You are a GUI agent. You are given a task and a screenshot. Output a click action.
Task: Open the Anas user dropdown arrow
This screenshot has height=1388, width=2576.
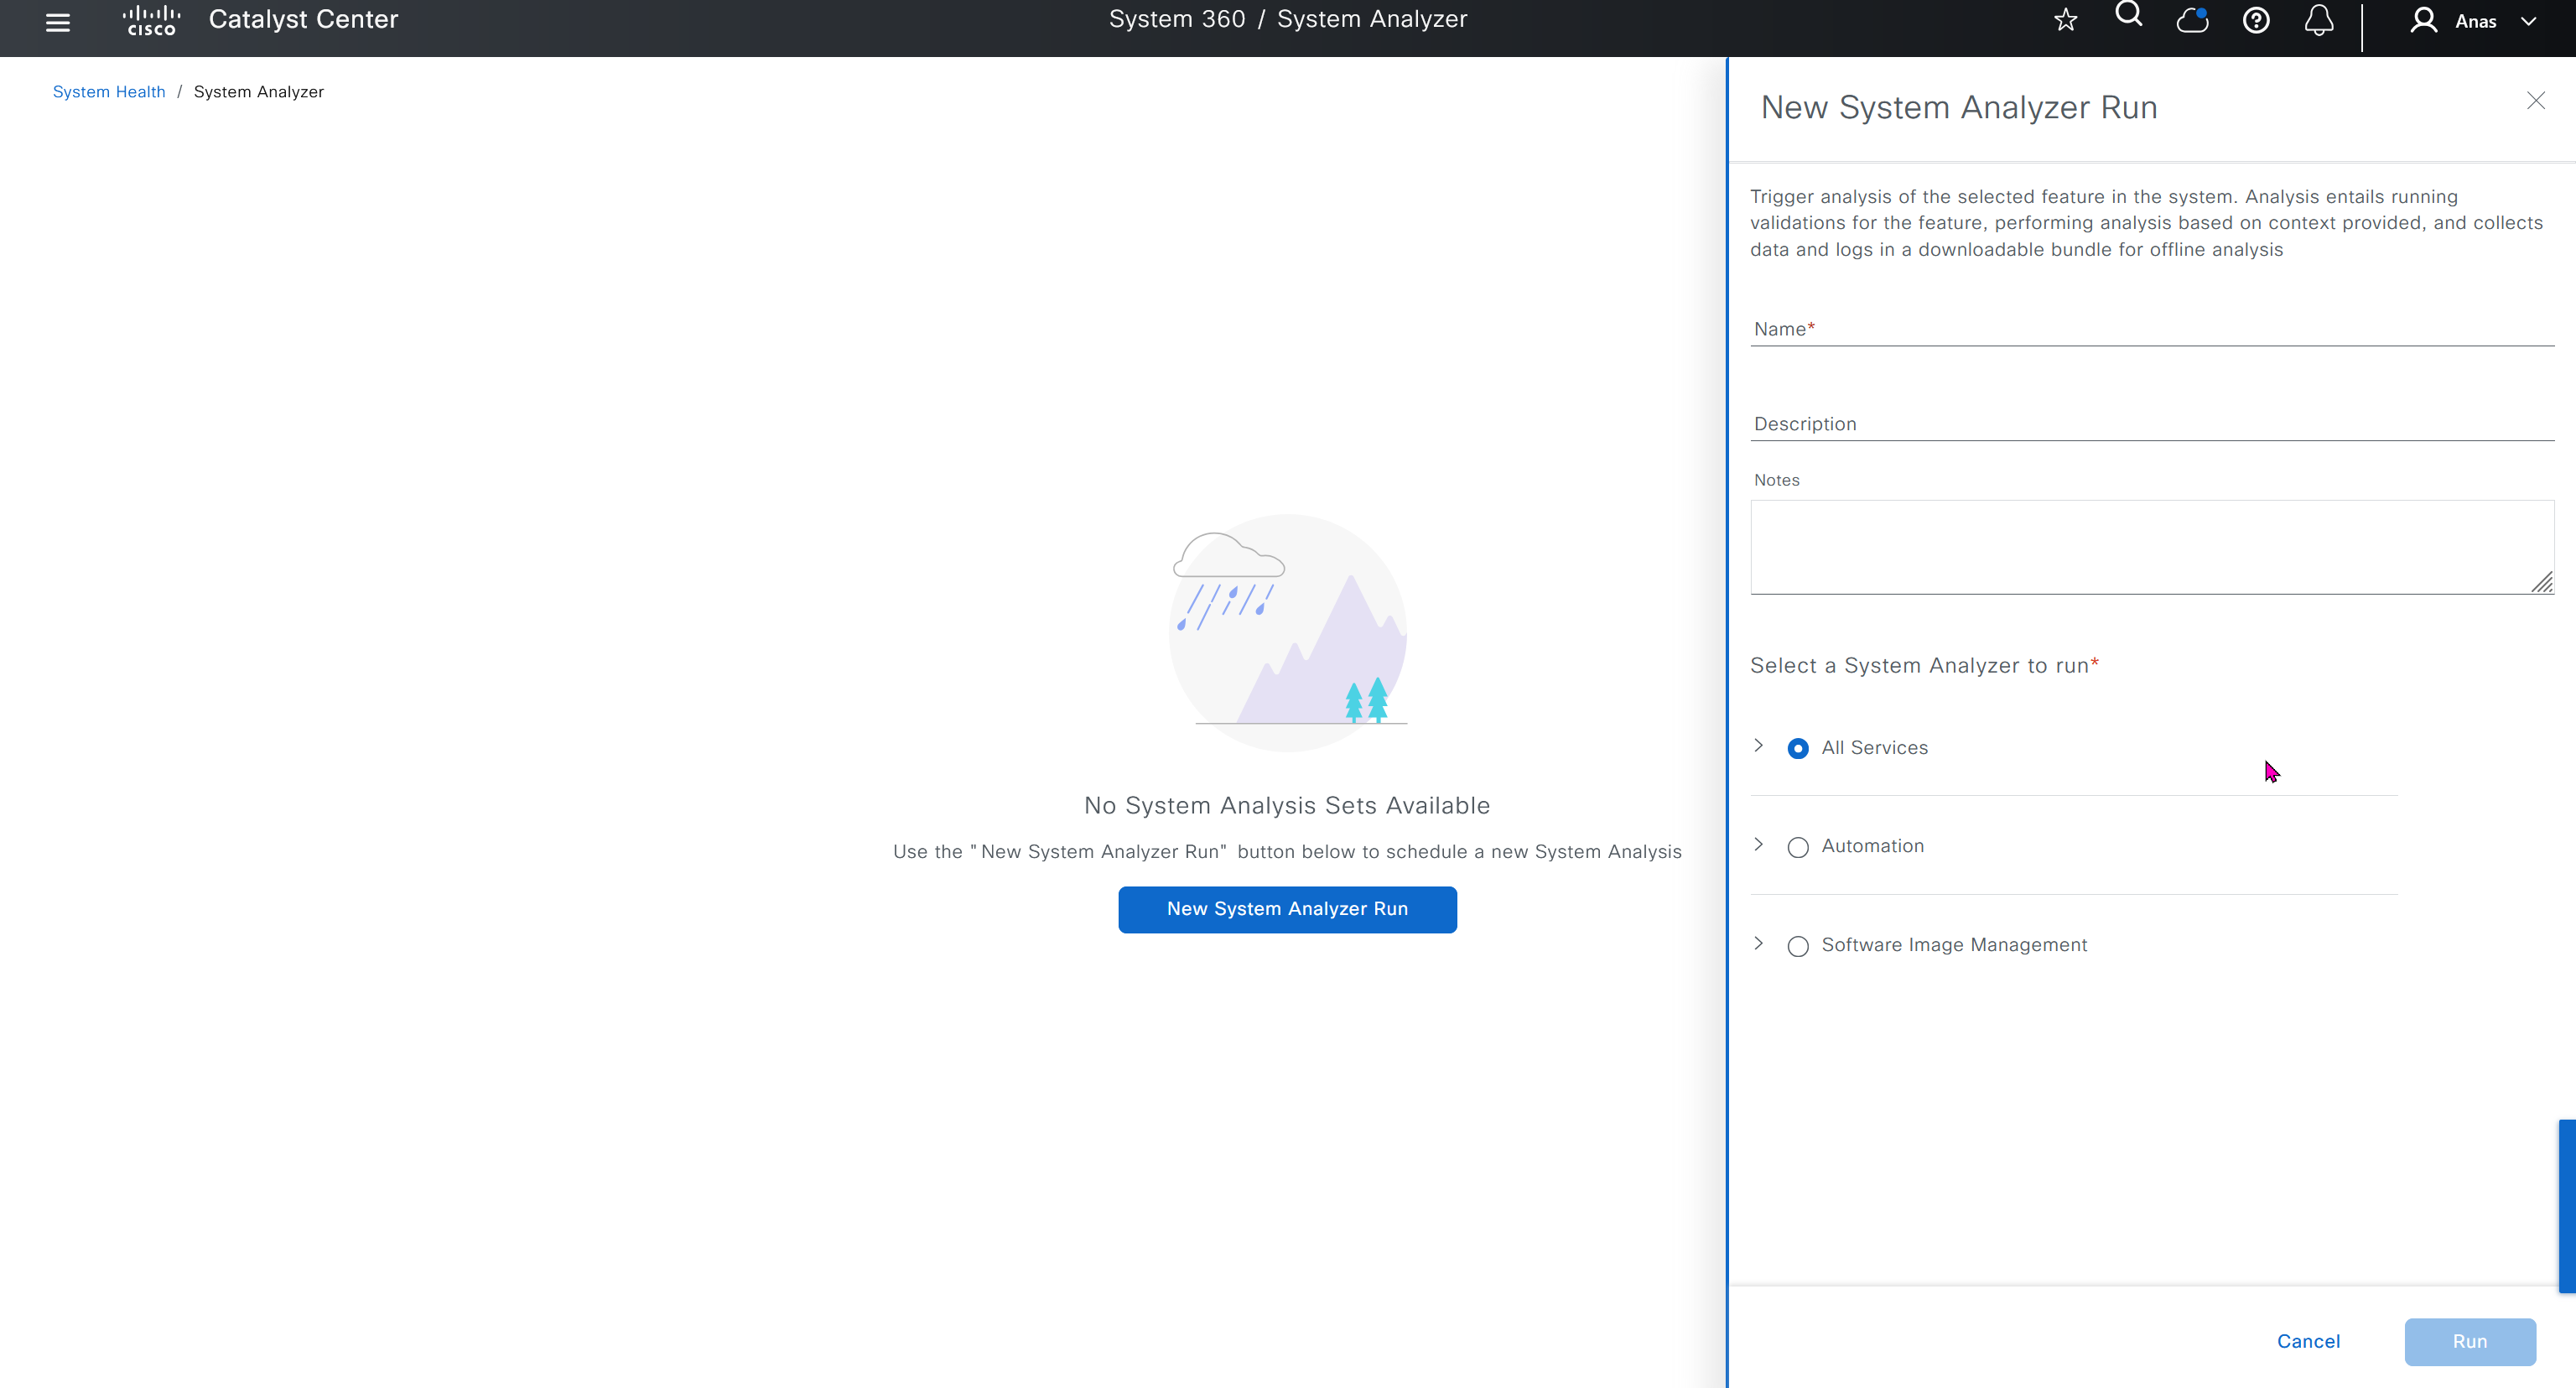2529,21
